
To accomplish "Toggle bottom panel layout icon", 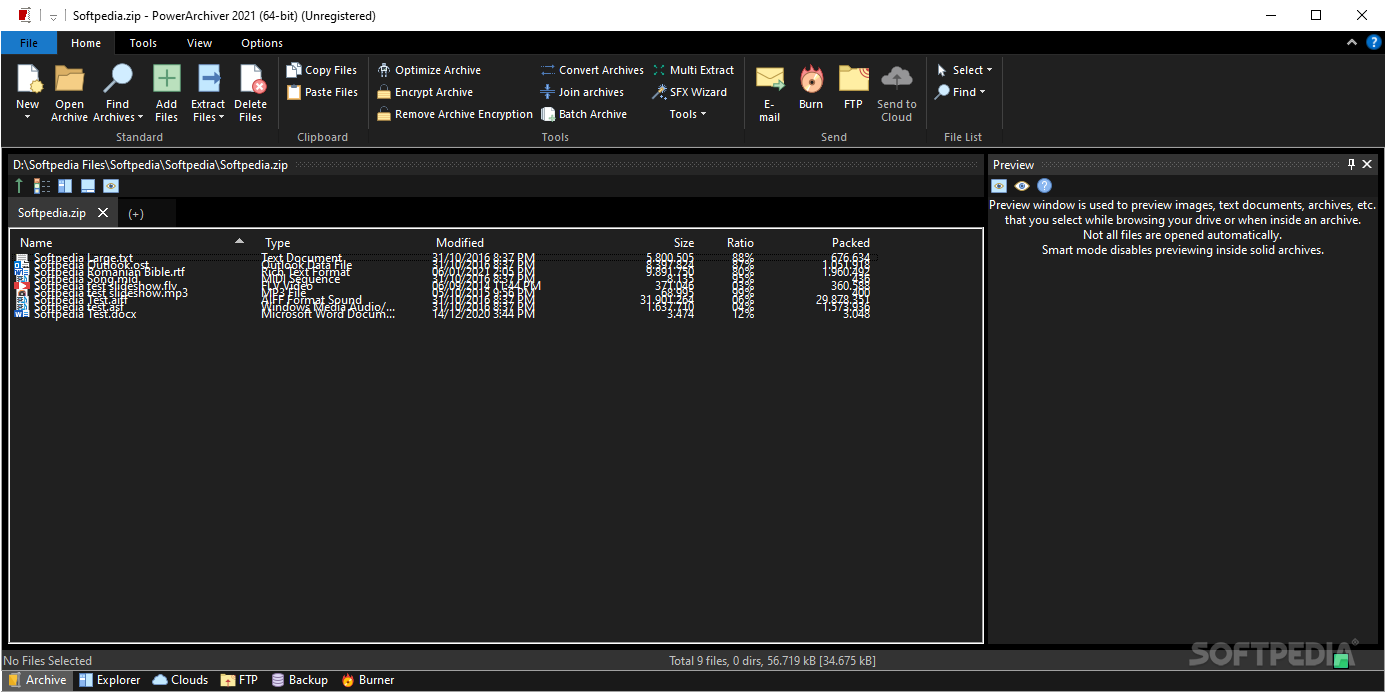I will (x=88, y=186).
